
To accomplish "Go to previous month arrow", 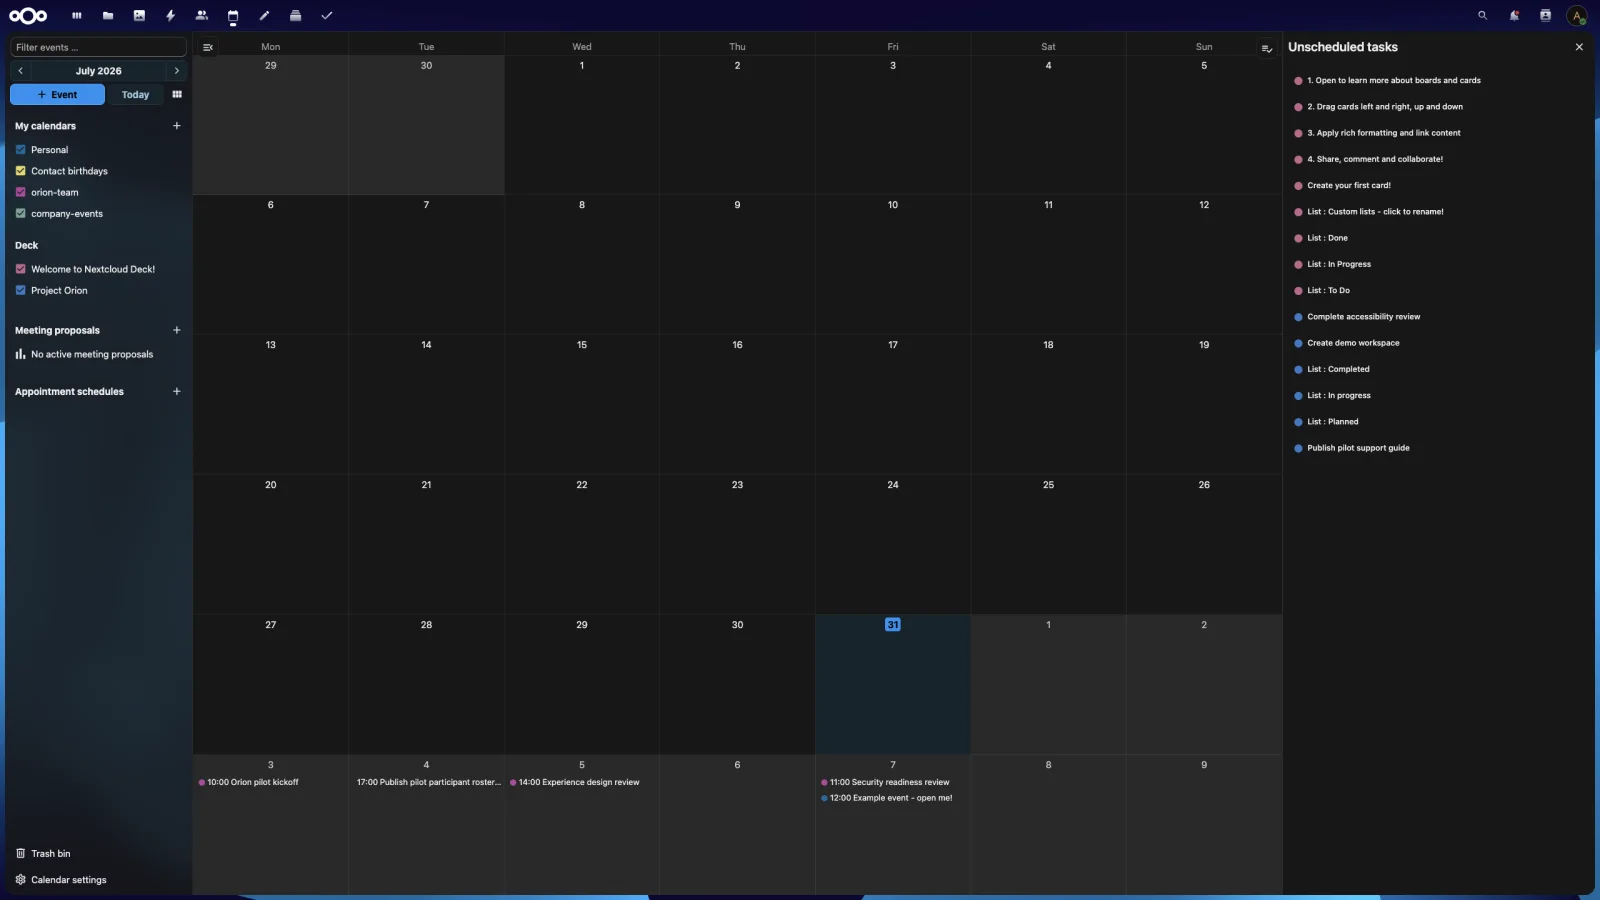I will (x=20, y=71).
